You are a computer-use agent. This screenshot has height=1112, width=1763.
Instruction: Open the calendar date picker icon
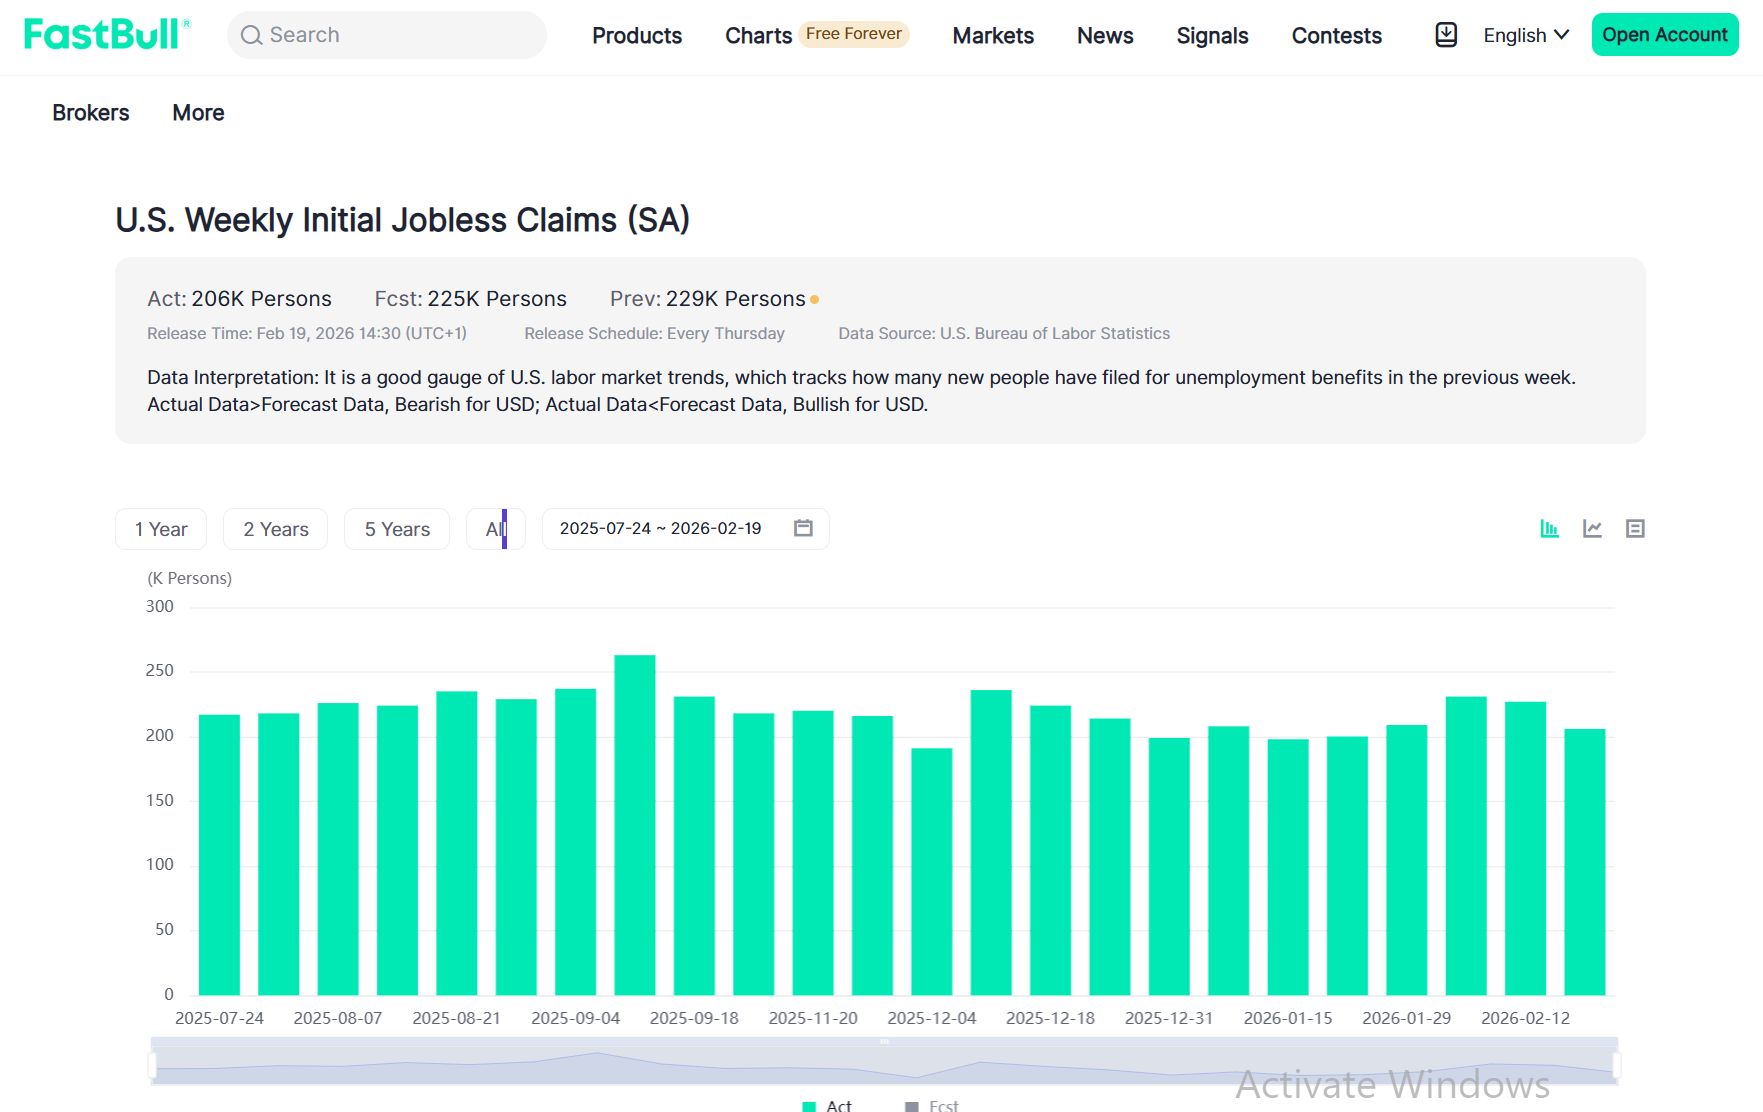click(x=803, y=528)
